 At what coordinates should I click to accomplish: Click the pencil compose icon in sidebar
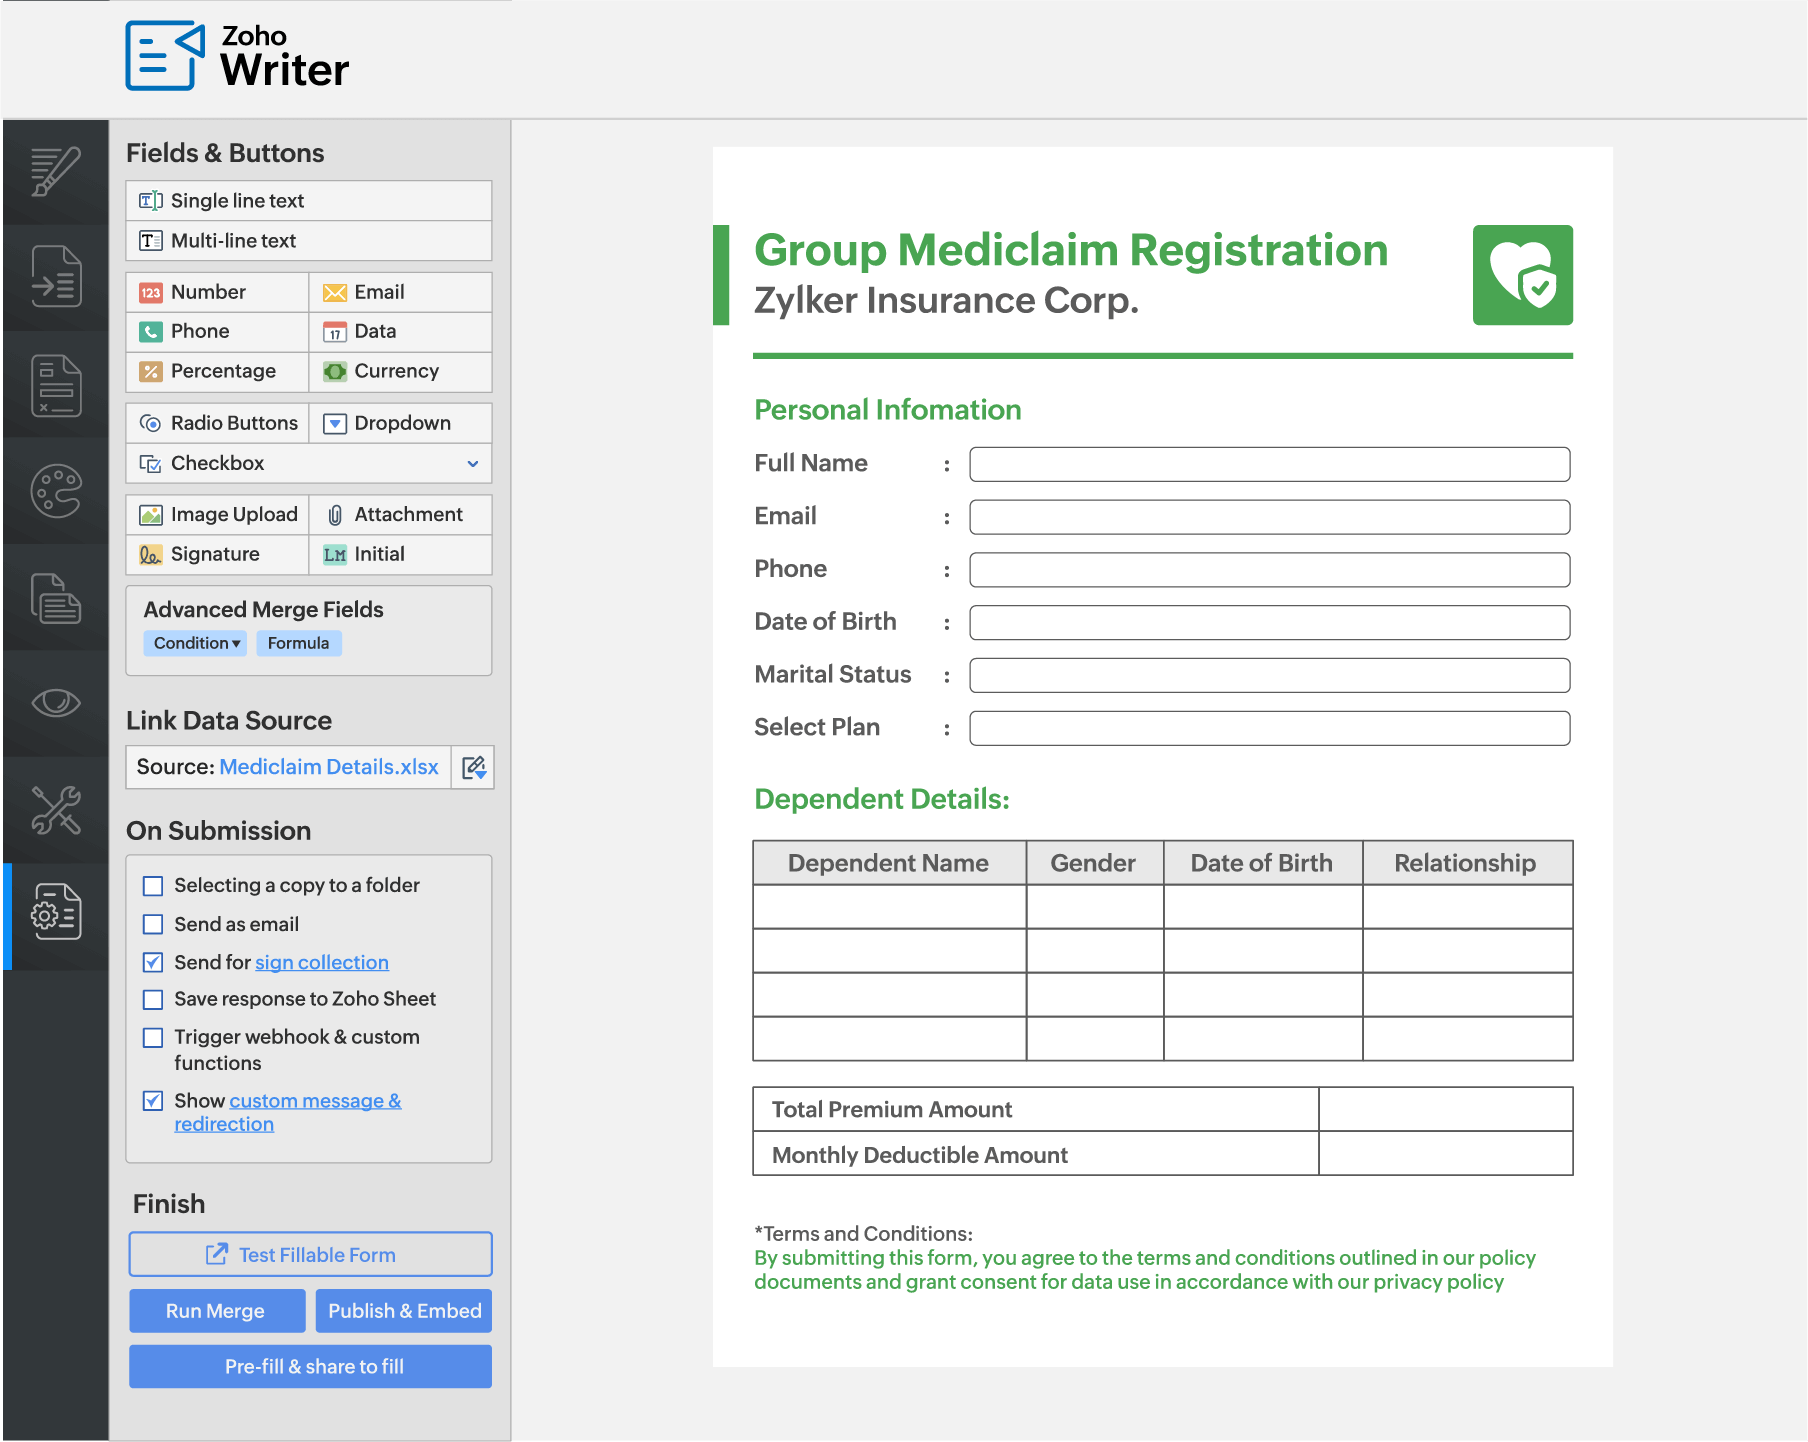point(56,171)
